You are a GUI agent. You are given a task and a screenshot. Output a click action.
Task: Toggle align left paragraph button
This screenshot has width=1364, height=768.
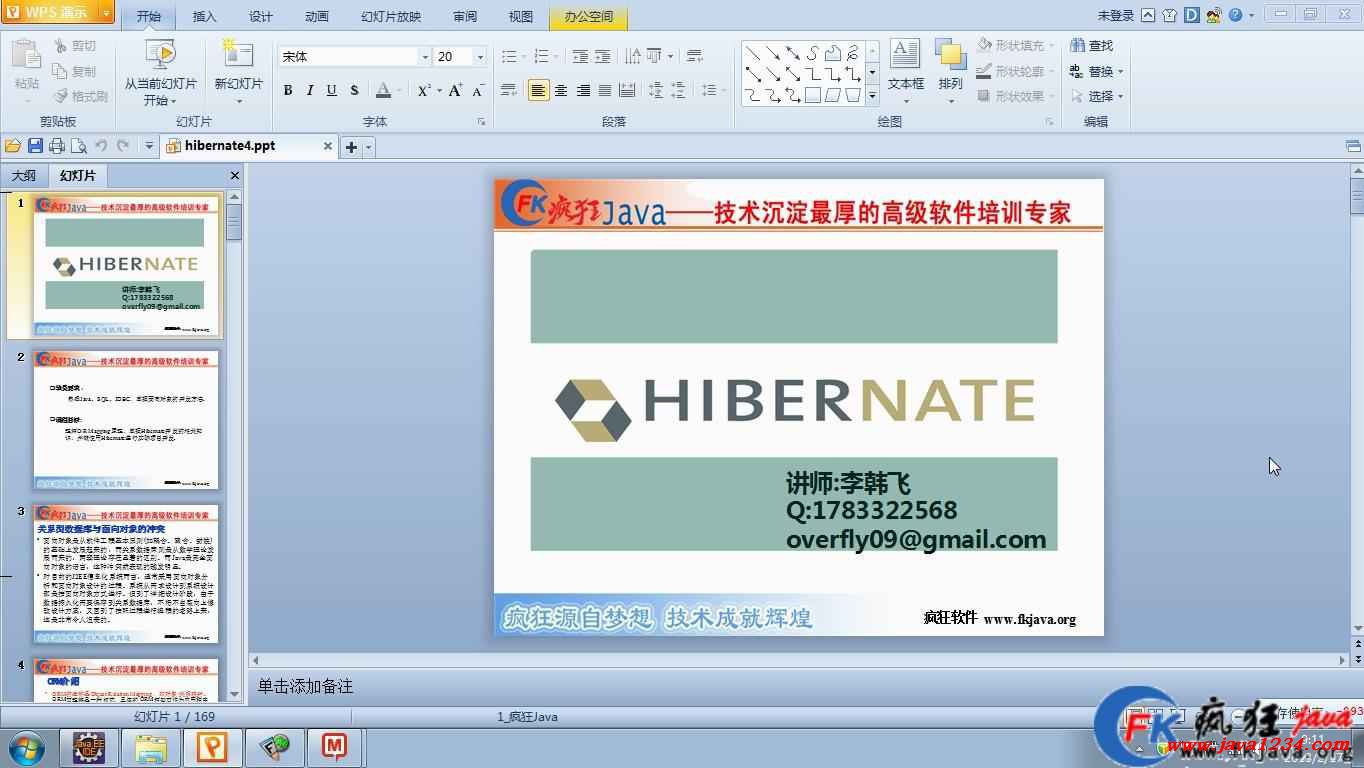[539, 90]
